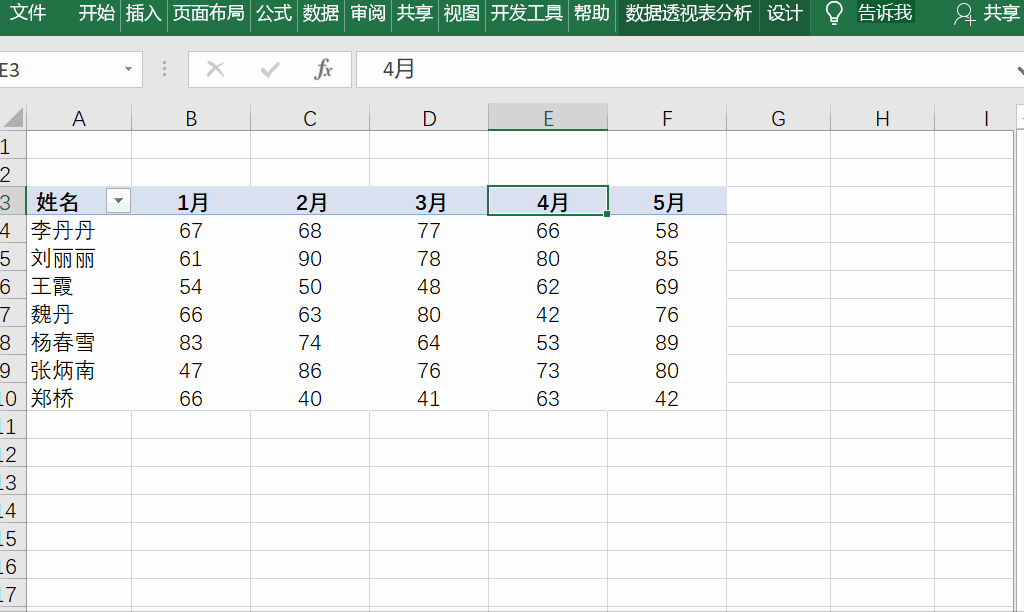The height and width of the screenshot is (612, 1024).
Task: Expand the Name Box dropdown arrow
Action: point(129,69)
